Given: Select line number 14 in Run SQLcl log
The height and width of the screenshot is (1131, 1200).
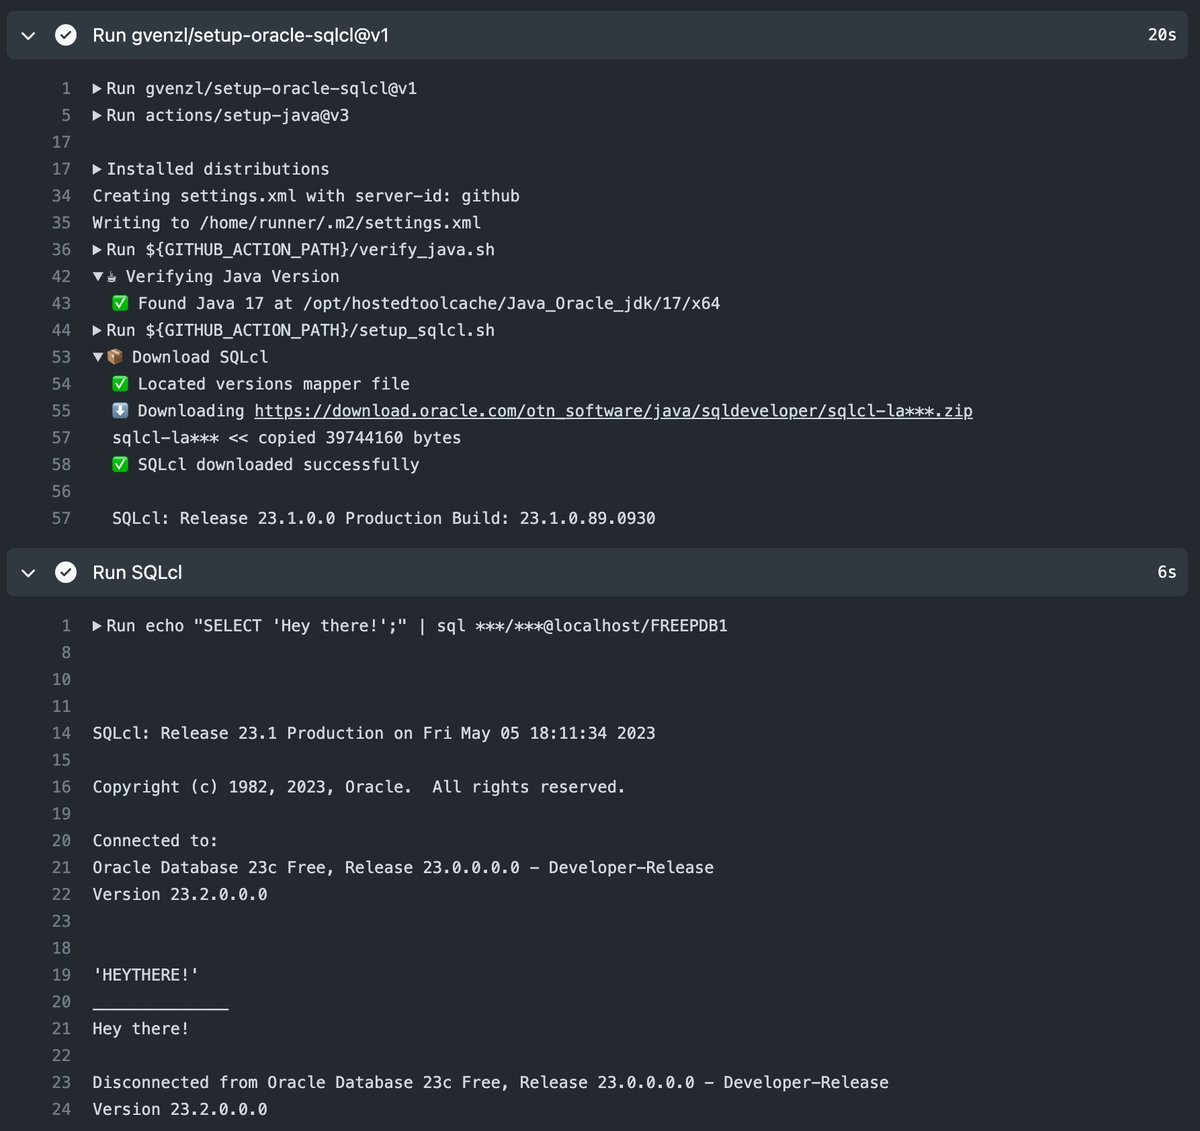Looking at the screenshot, I should coord(61,734).
